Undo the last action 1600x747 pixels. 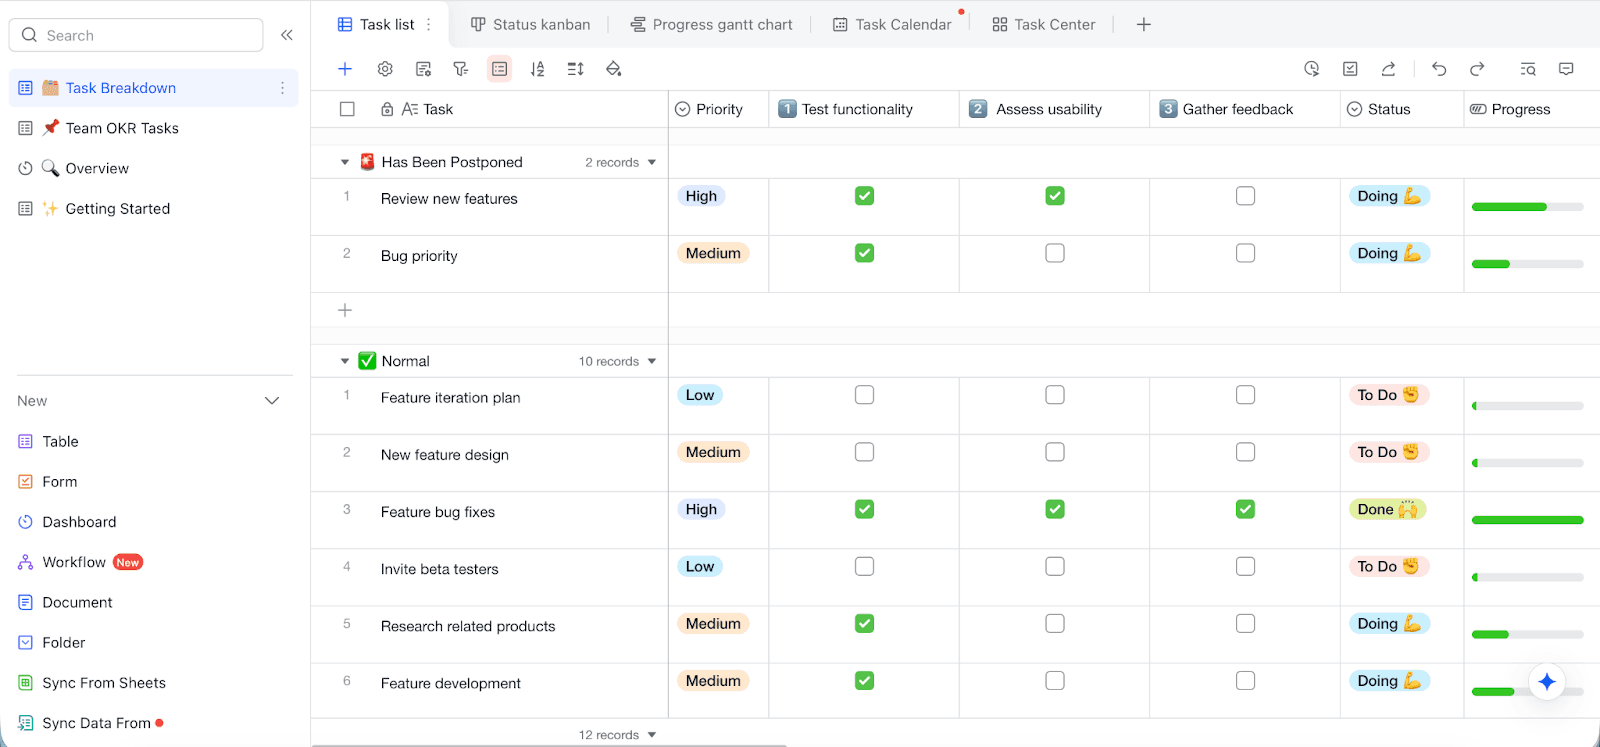point(1439,69)
